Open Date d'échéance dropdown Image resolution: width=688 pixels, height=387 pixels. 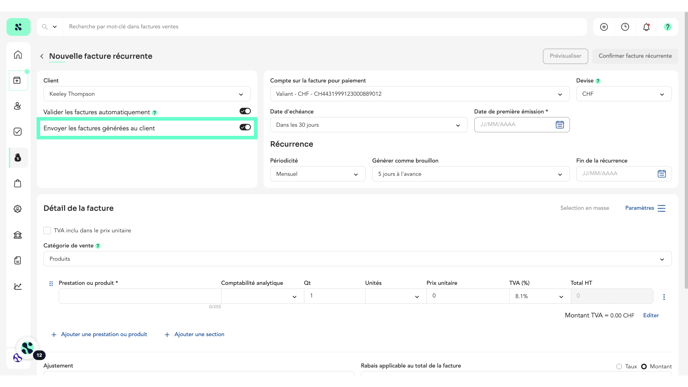tap(369, 125)
